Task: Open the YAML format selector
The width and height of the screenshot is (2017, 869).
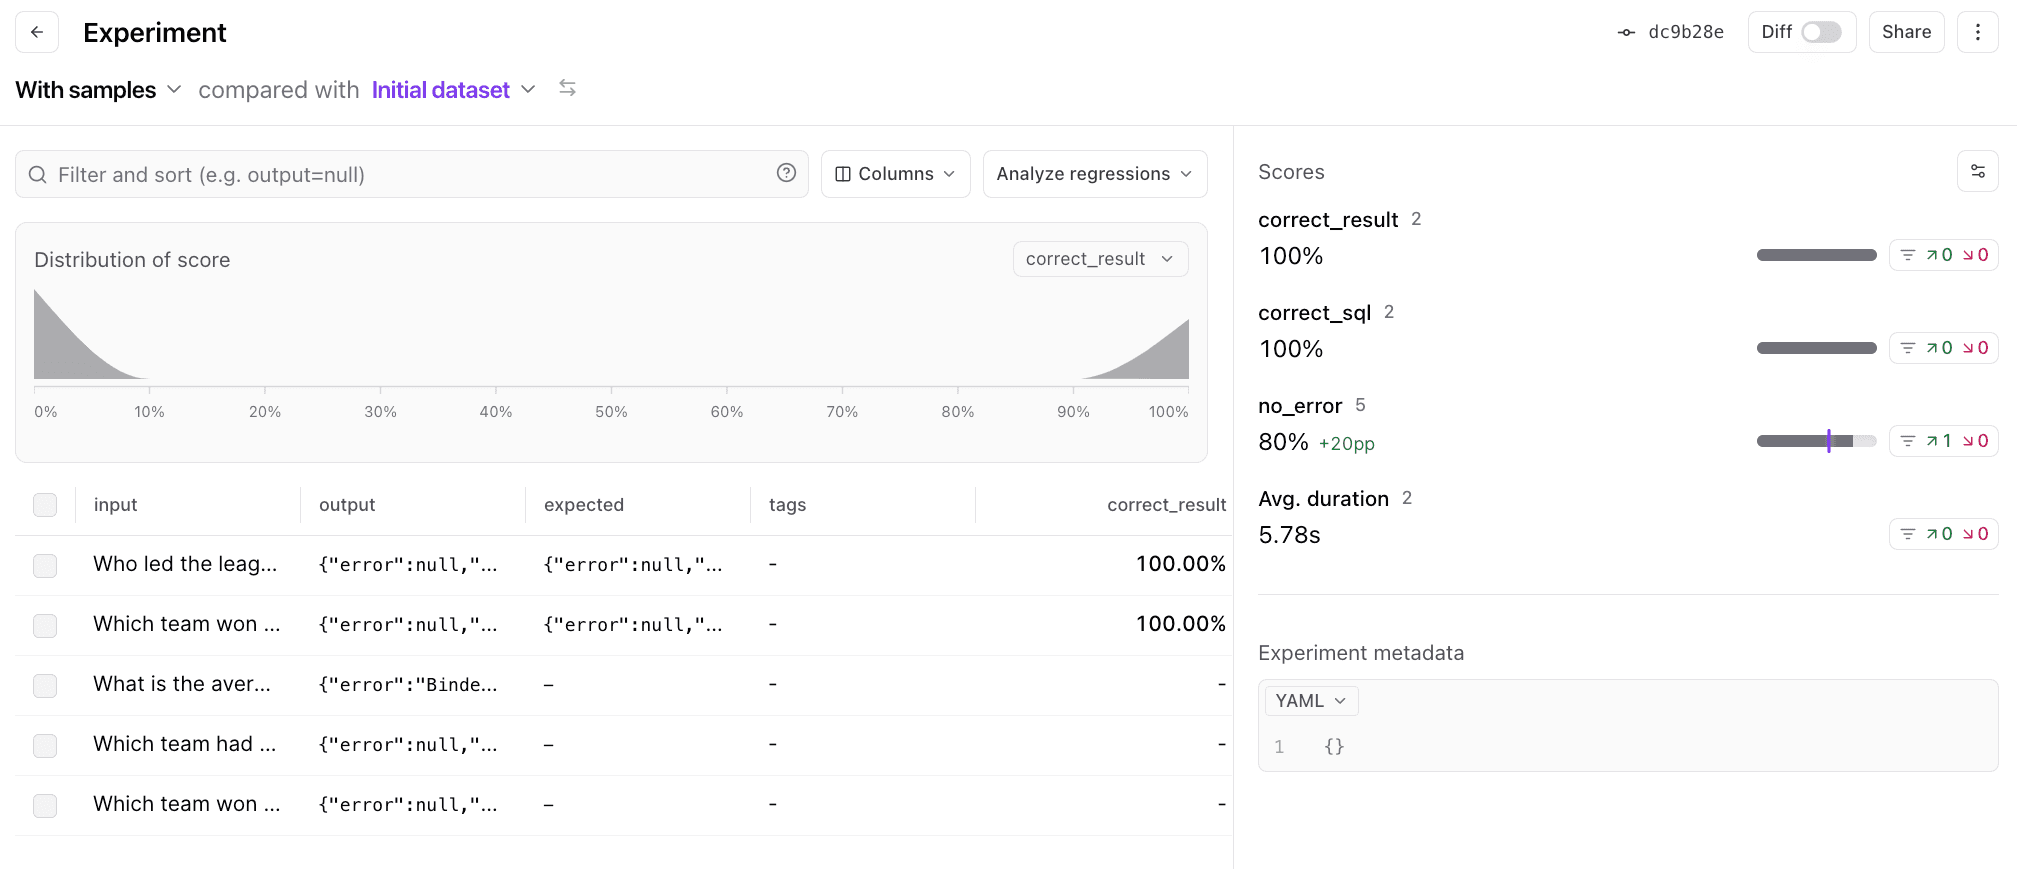Action: (1310, 701)
